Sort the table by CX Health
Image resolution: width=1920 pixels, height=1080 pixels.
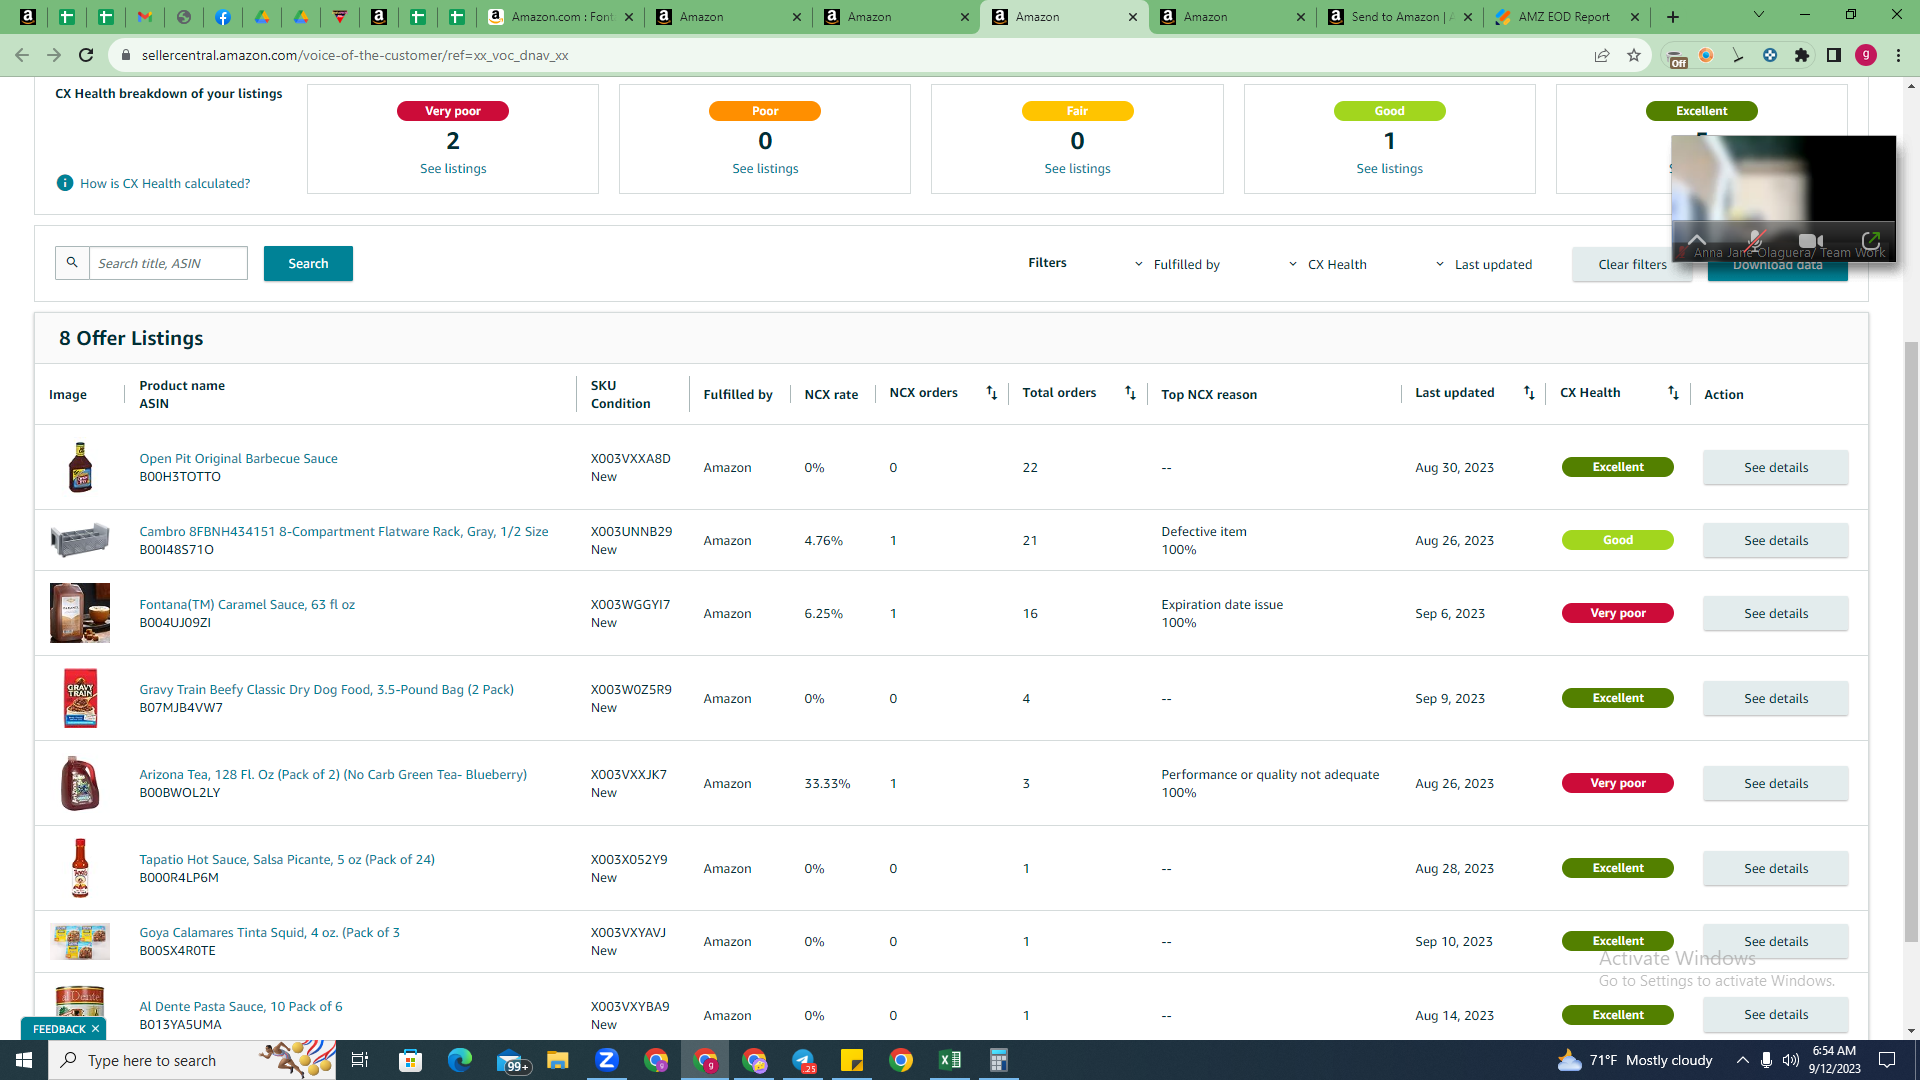(x=1673, y=393)
